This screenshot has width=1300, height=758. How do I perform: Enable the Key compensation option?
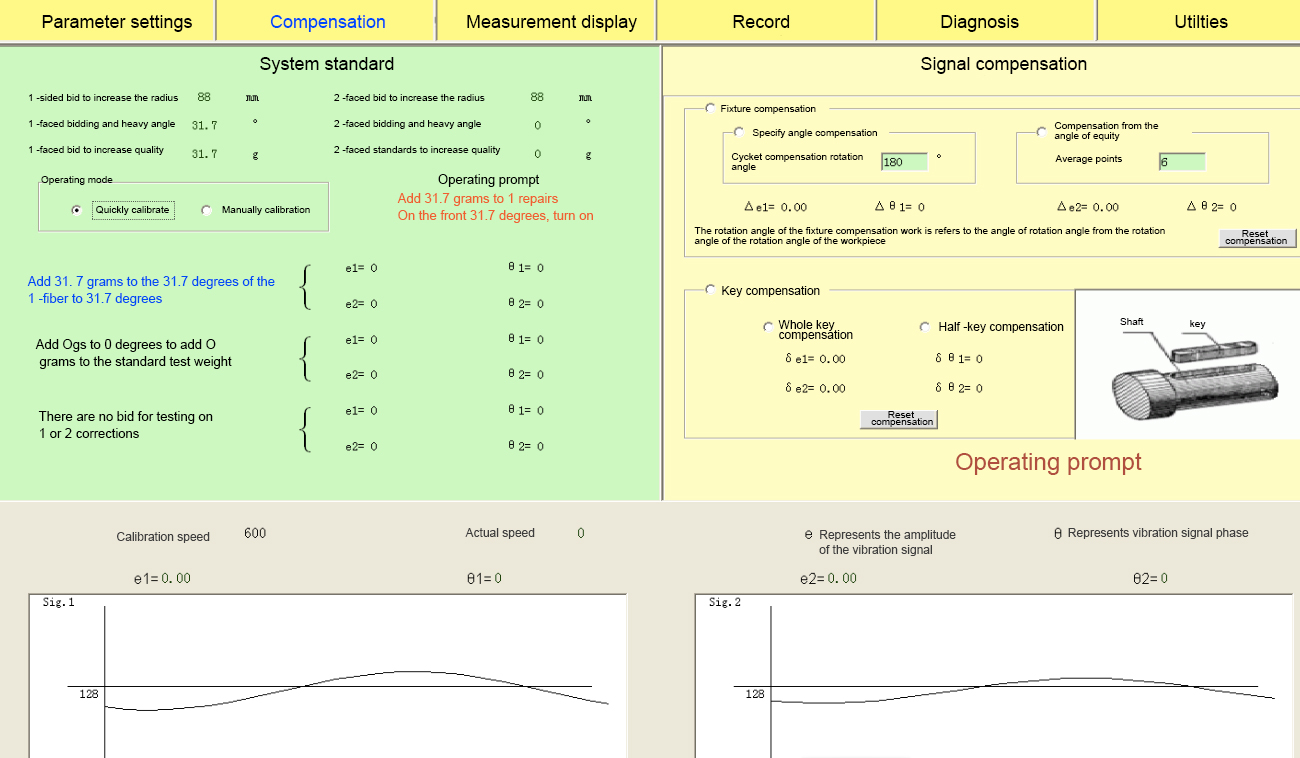click(x=711, y=291)
